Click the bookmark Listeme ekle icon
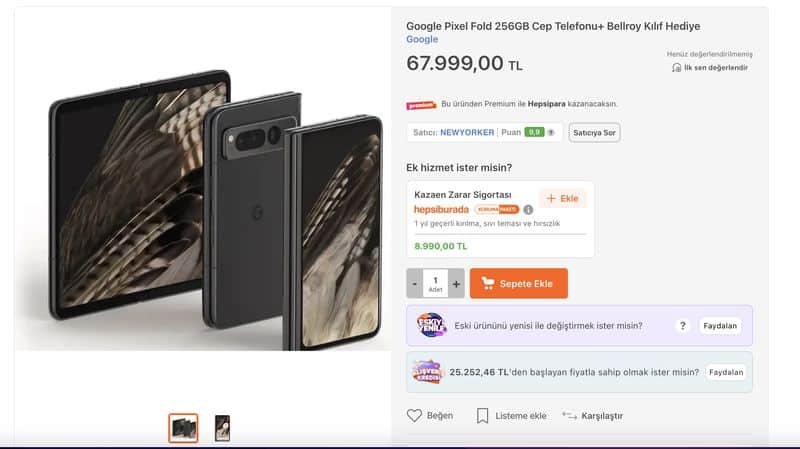Viewport: 800px width, 449px height. (482, 415)
